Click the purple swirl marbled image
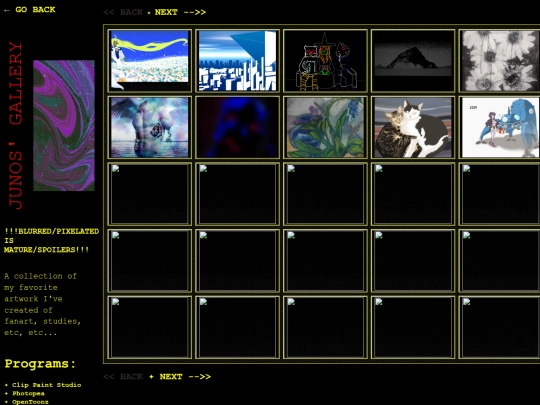The width and height of the screenshot is (540, 405). [64, 125]
